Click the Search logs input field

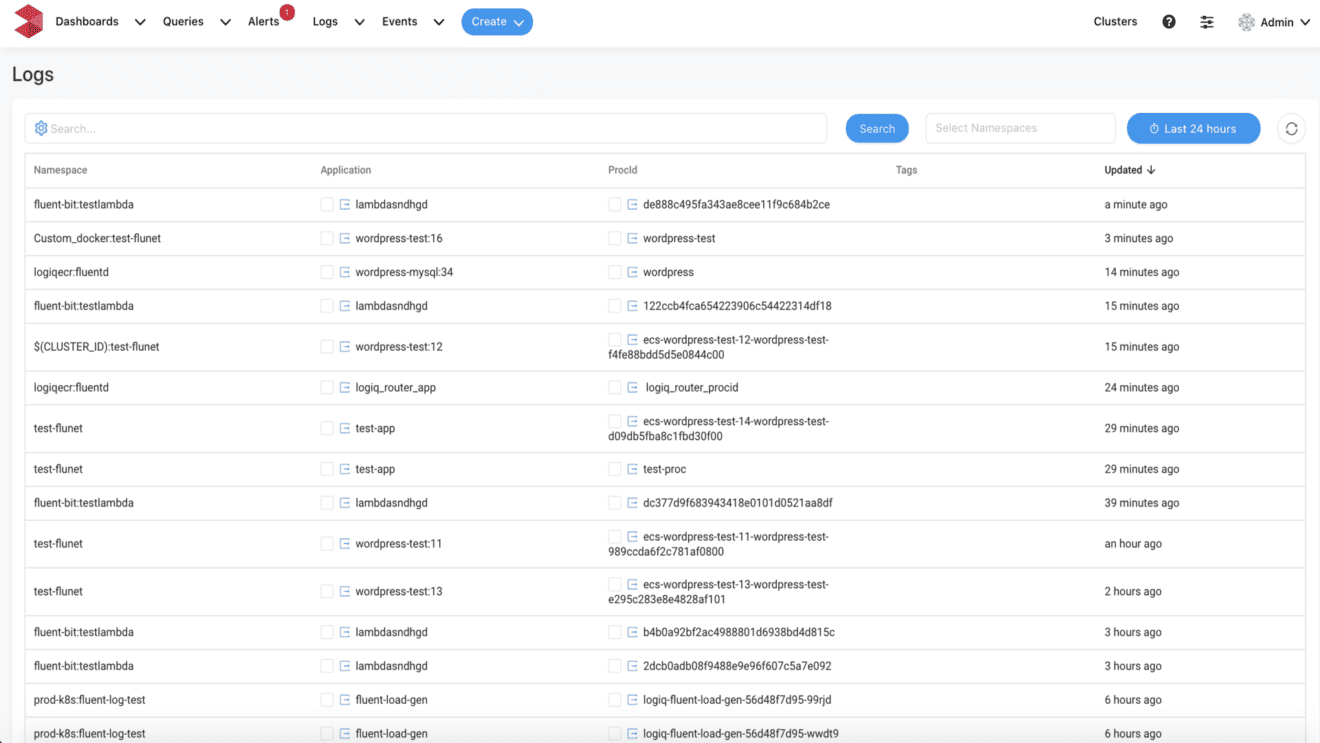tap(426, 128)
